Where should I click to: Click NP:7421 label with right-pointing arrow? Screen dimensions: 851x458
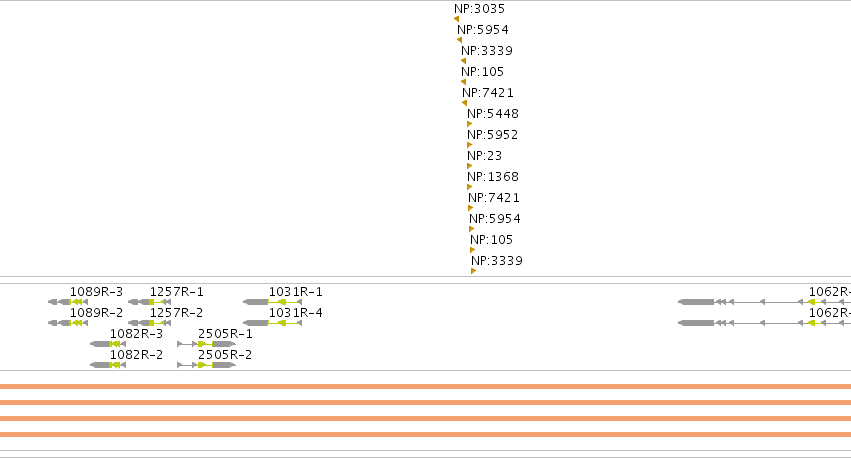[493, 198]
